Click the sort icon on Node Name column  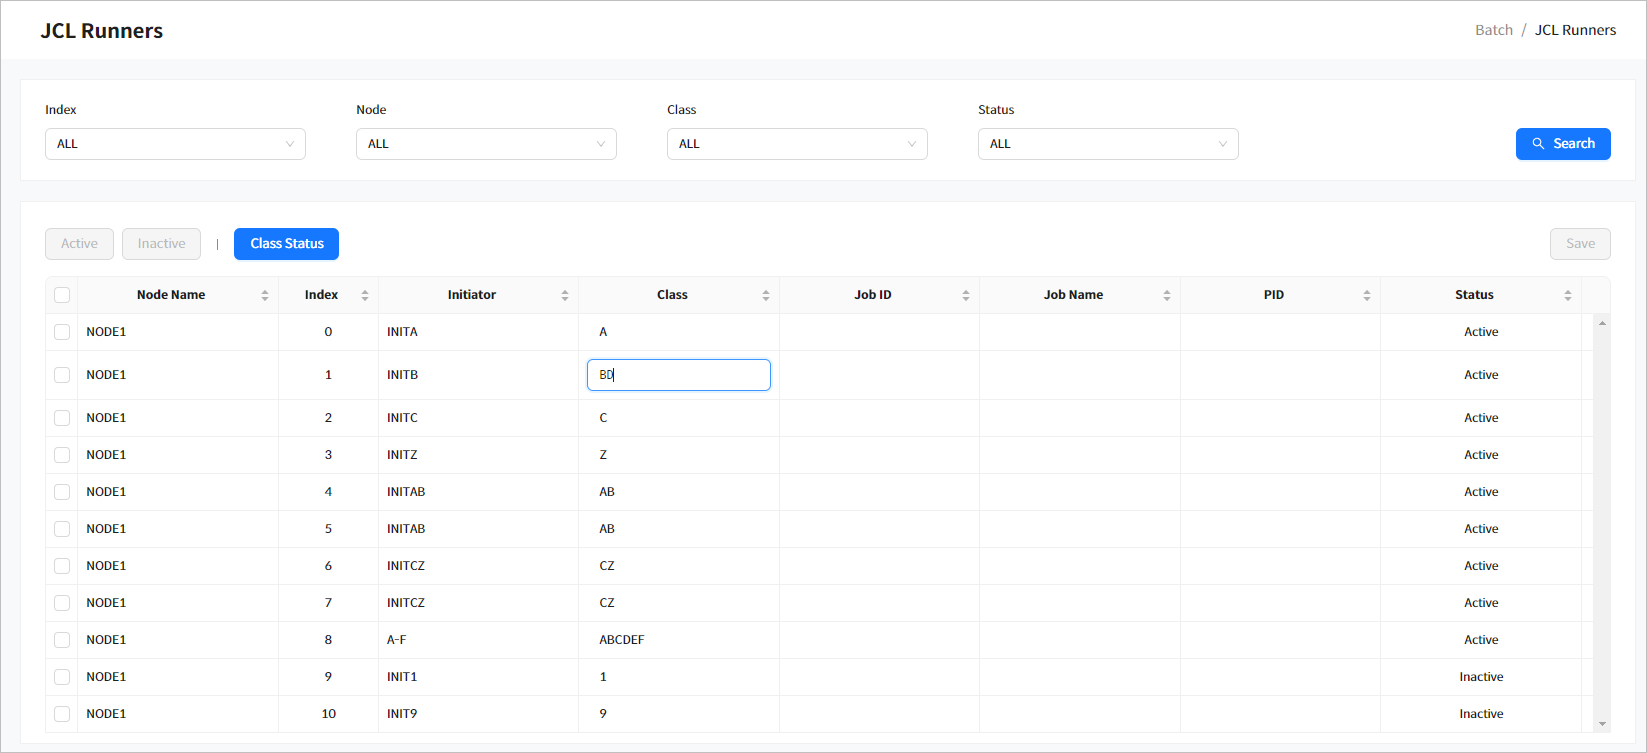(265, 296)
